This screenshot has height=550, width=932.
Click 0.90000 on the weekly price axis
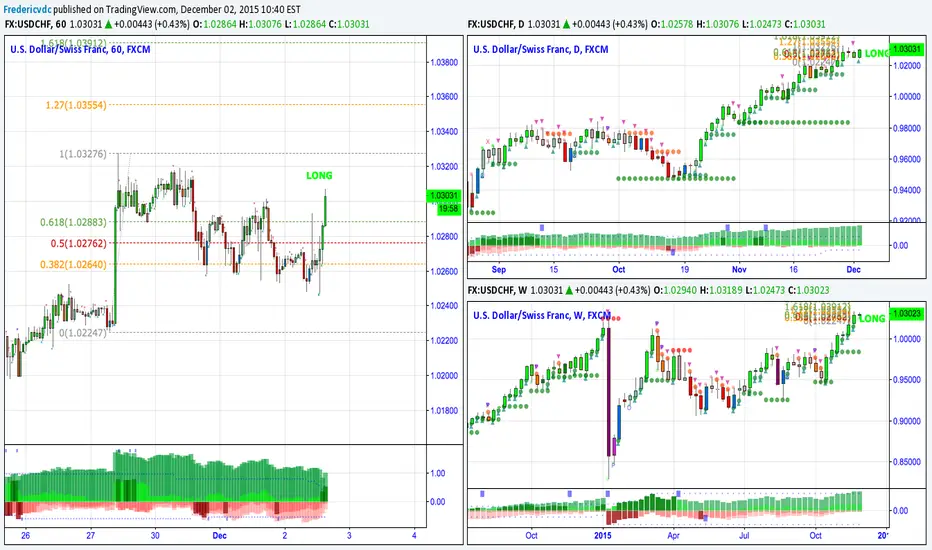tap(906, 421)
